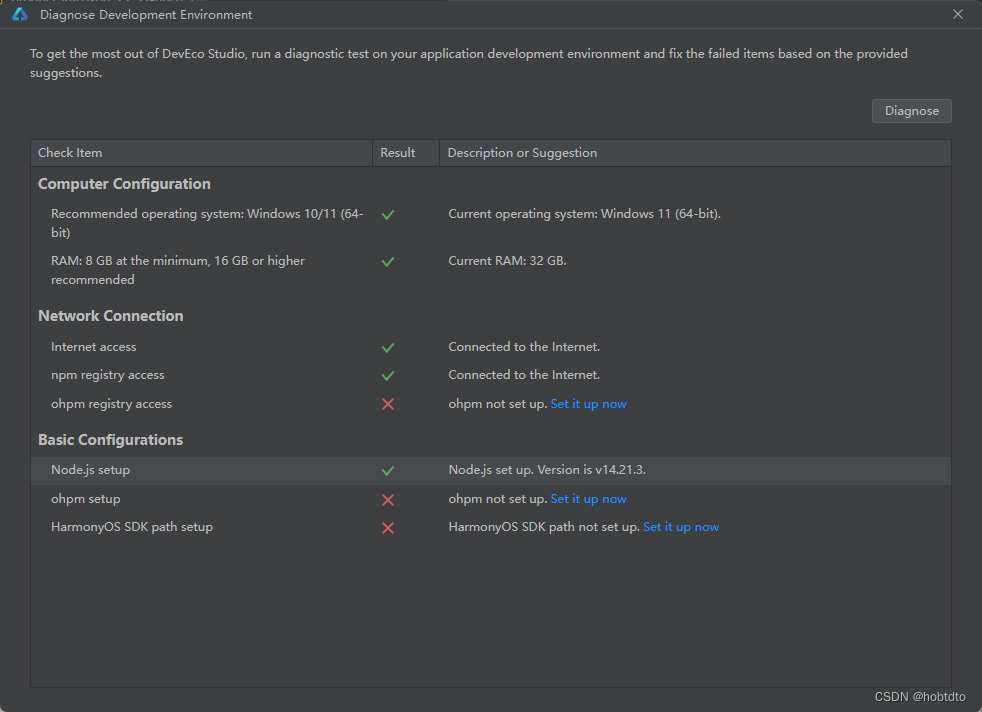Close the Diagnose Development Environment dialog
This screenshot has height=712, width=982.
(958, 14)
